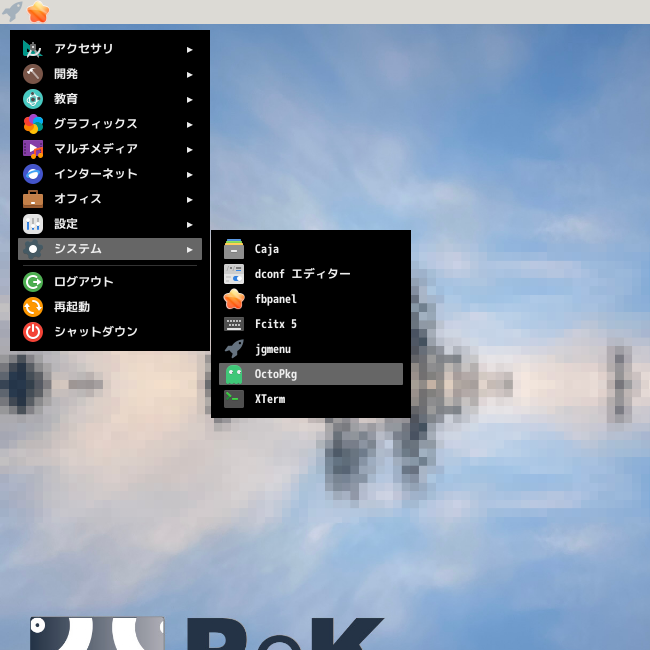This screenshot has width=650, height=650.
Task: Click the システム gear icon
Action: [x=33, y=249]
